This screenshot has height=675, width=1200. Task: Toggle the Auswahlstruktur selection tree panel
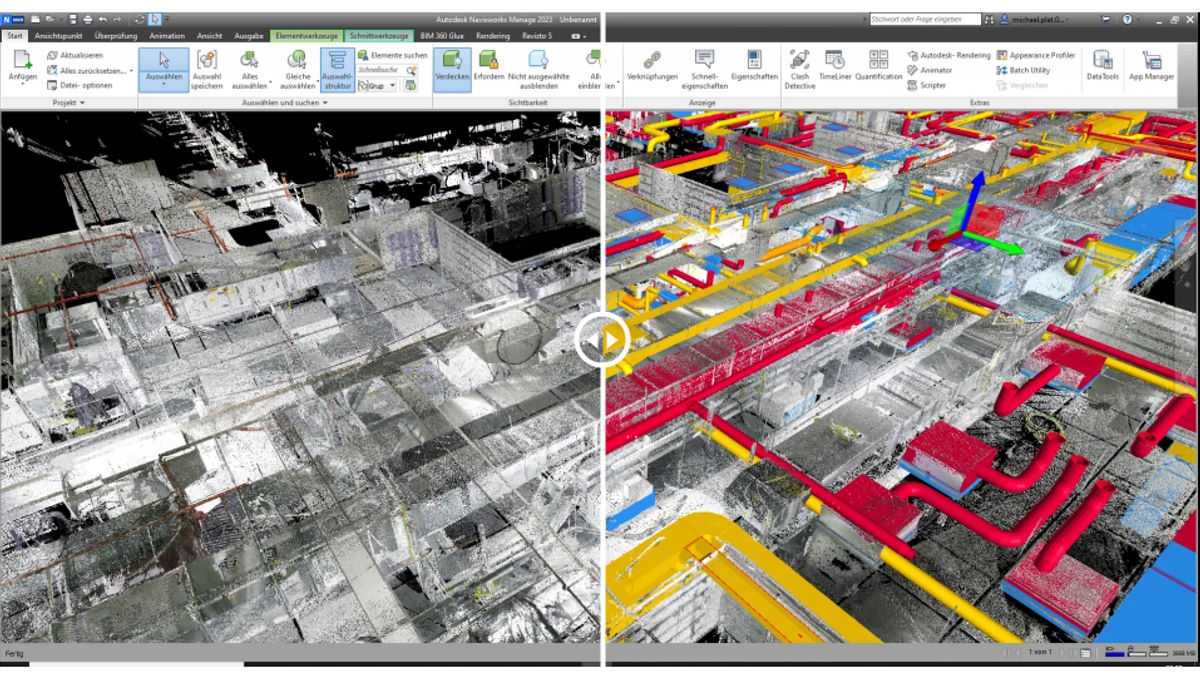click(337, 68)
